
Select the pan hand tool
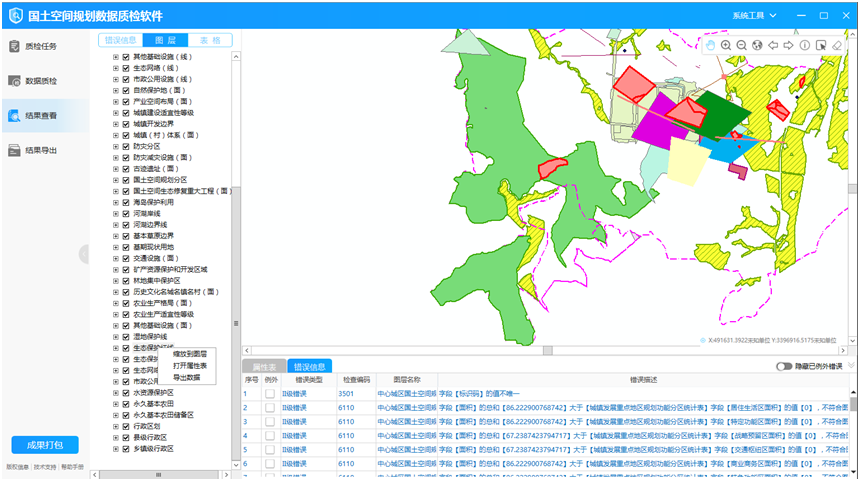[710, 46]
